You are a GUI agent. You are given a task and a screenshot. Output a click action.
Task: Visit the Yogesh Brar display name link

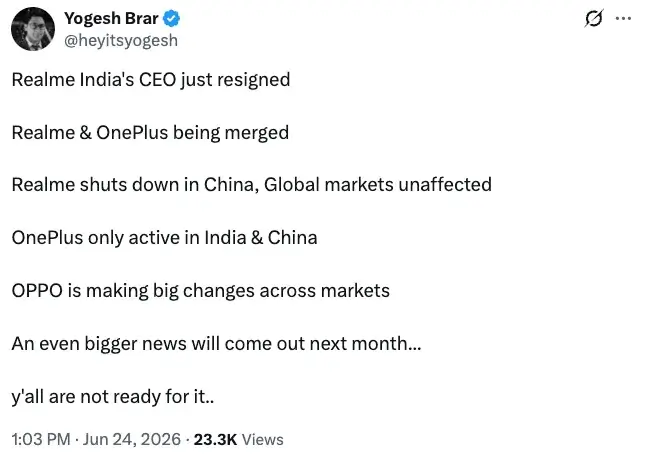pyautogui.click(x=111, y=19)
